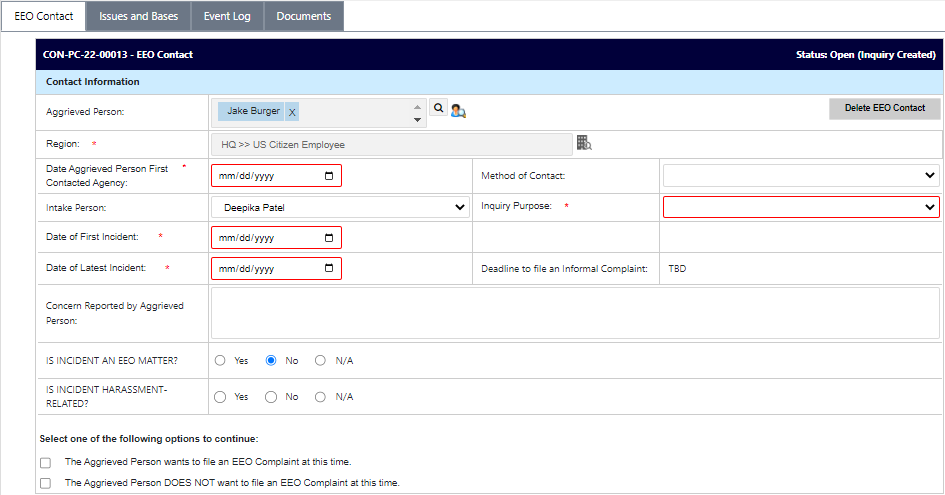Open the Inquiry Purpose dropdown

coord(801,207)
